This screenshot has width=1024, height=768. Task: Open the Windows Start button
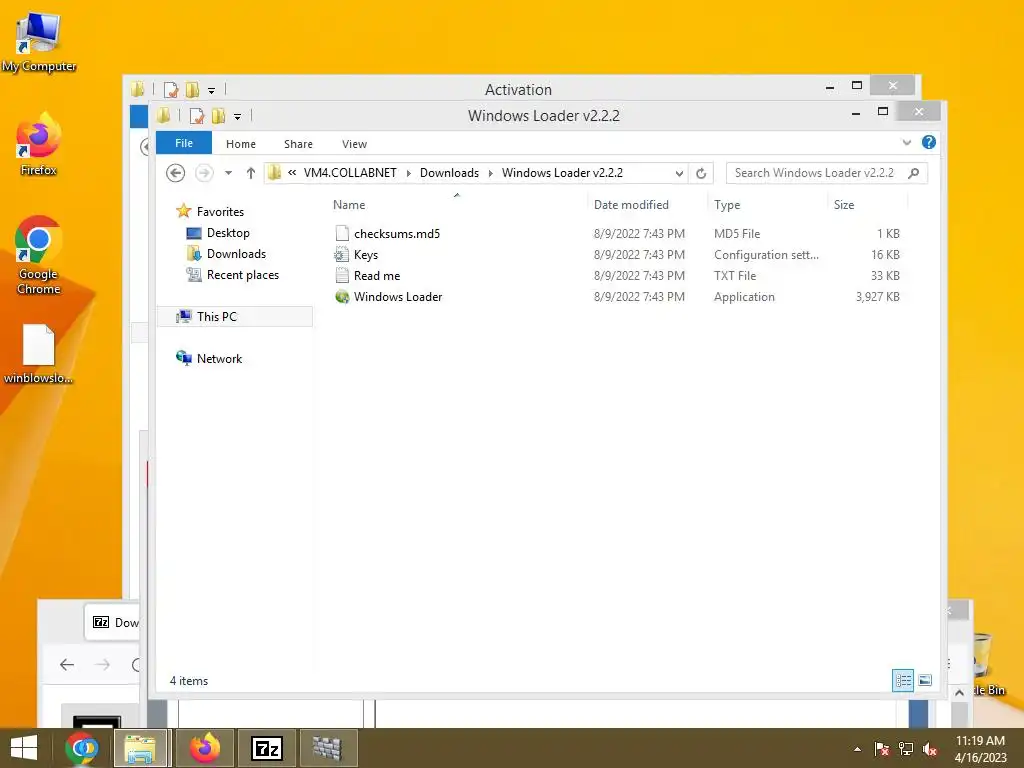point(24,748)
